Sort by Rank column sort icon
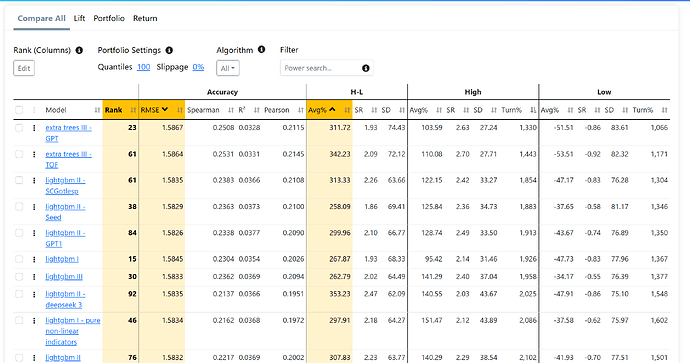The height and width of the screenshot is (363, 690). pyautogui.click(x=133, y=110)
